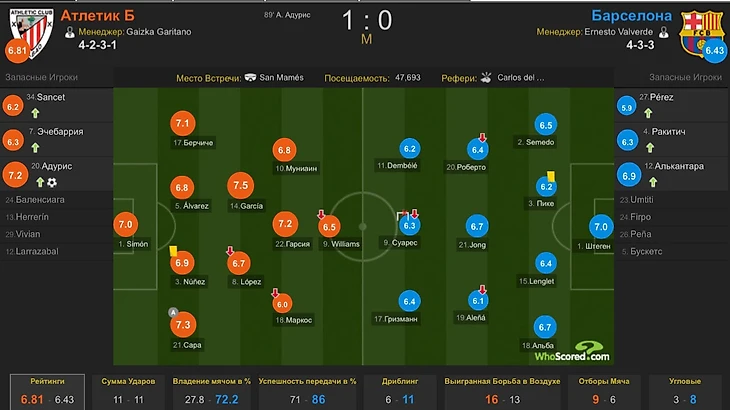Click the yellow card on Пике
The image size is (730, 410).
(x=551, y=176)
